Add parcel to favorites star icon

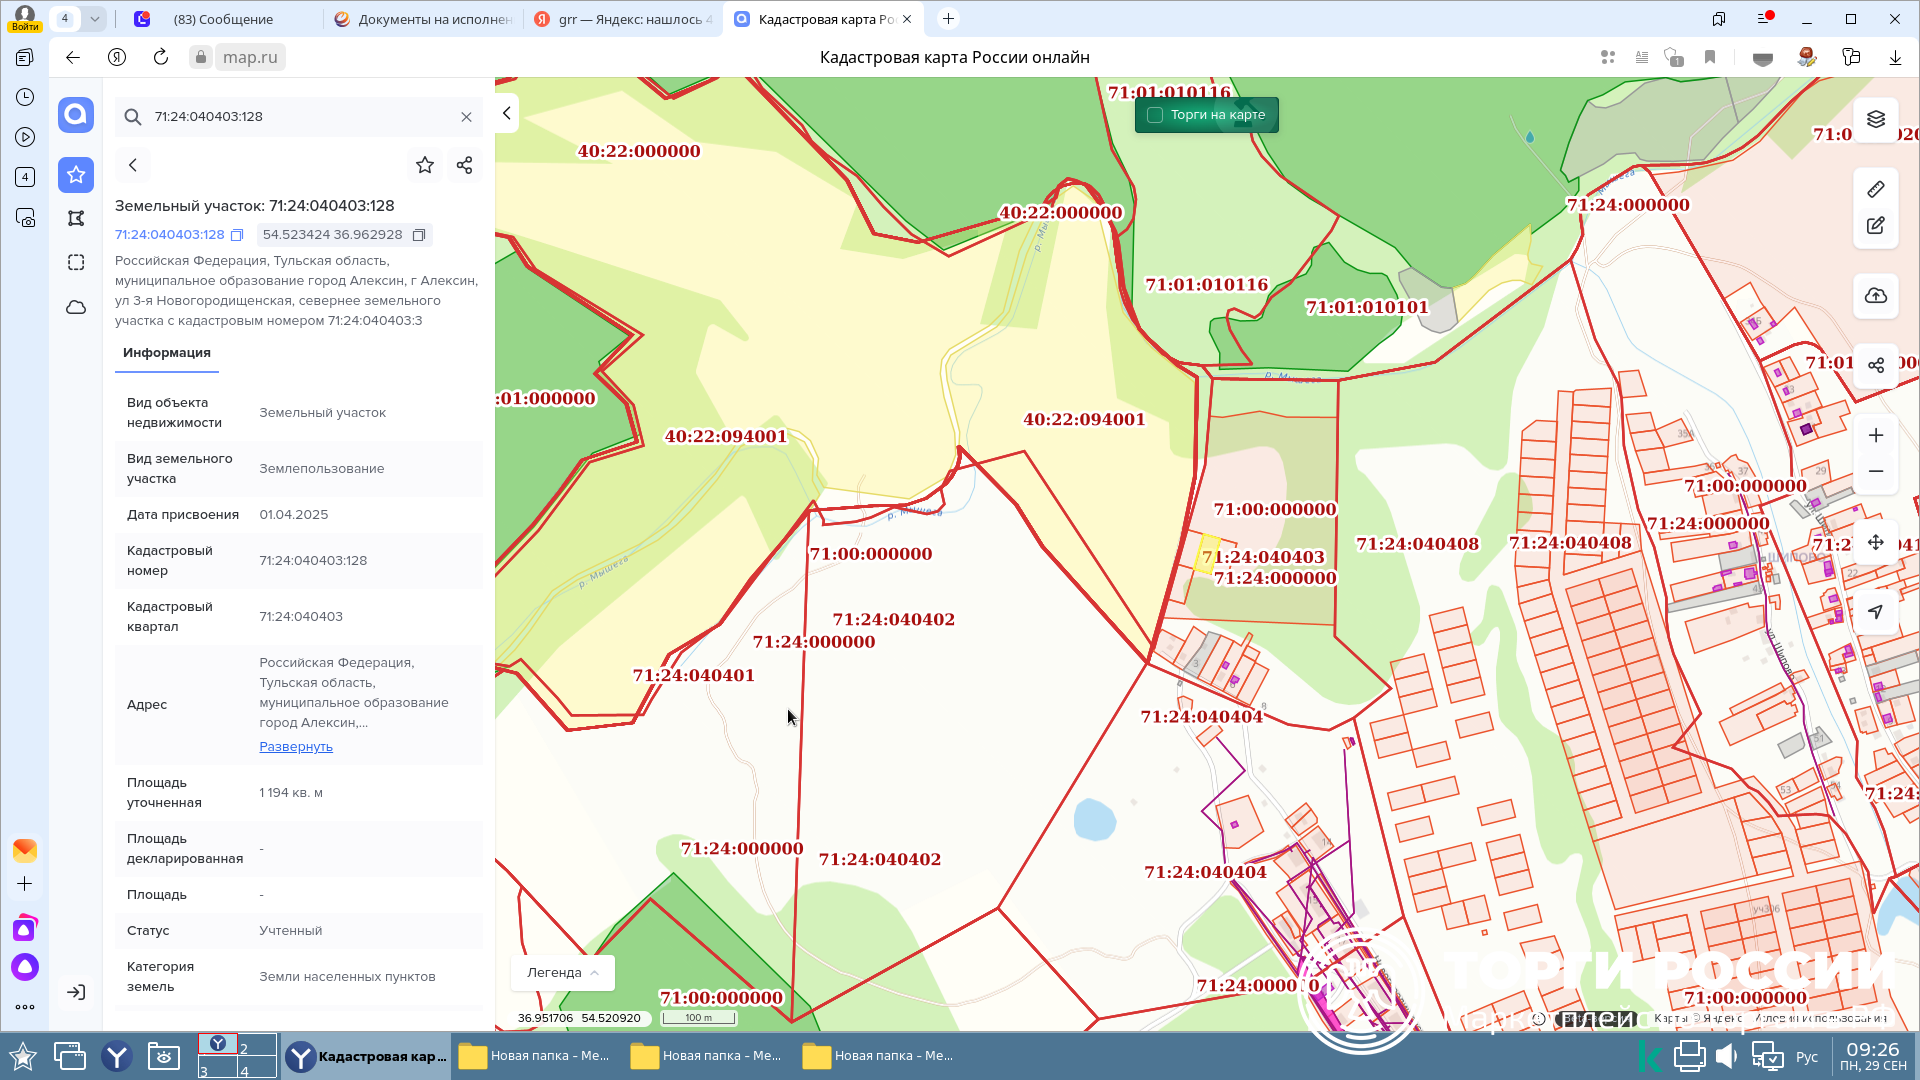tap(425, 165)
